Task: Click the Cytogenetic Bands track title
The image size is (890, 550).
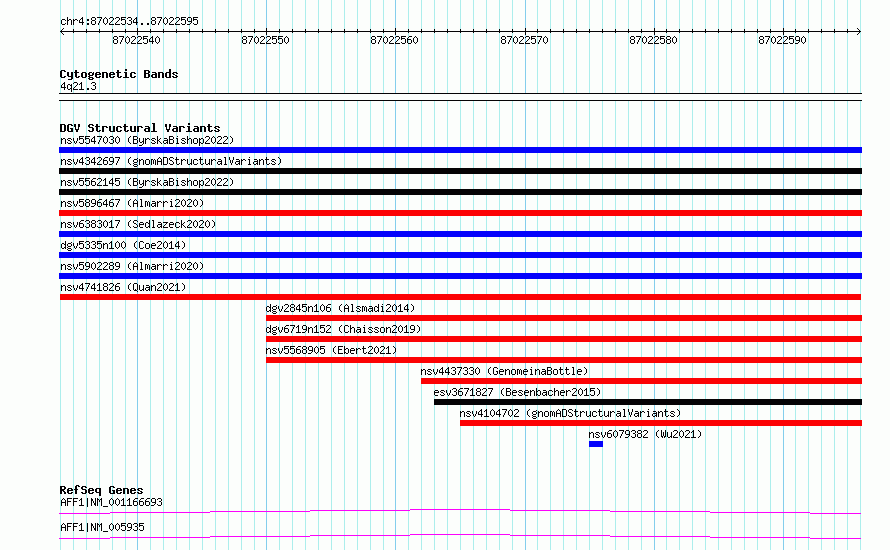Action: point(119,74)
